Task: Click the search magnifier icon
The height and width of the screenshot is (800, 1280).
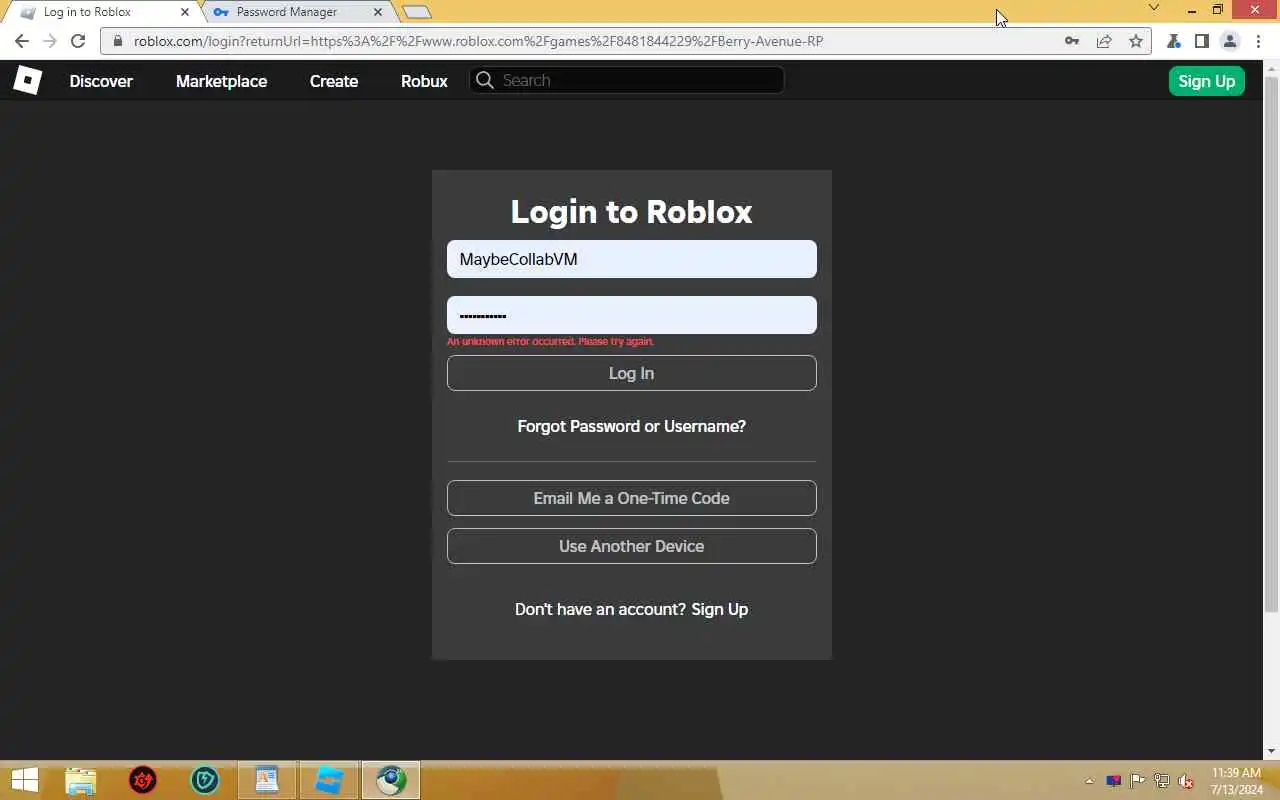Action: click(x=485, y=80)
